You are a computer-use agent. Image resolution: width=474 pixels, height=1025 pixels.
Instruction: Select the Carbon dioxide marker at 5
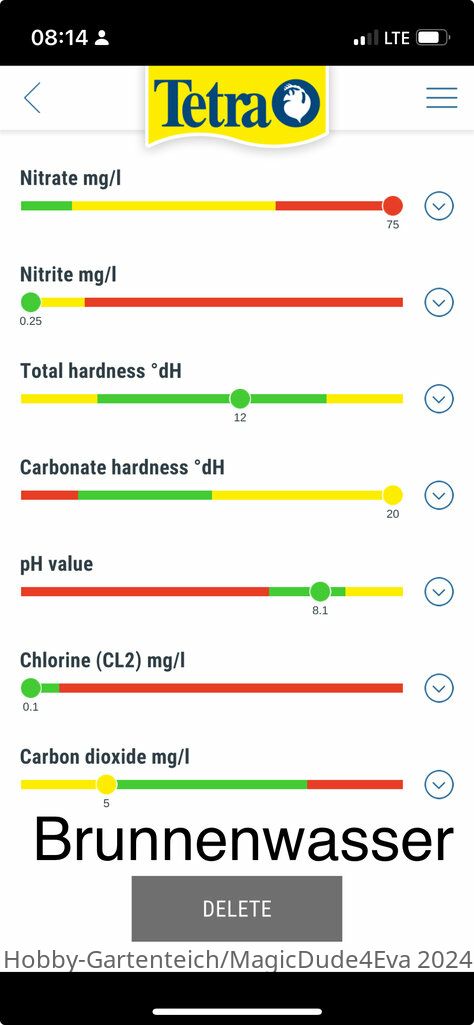(x=106, y=784)
